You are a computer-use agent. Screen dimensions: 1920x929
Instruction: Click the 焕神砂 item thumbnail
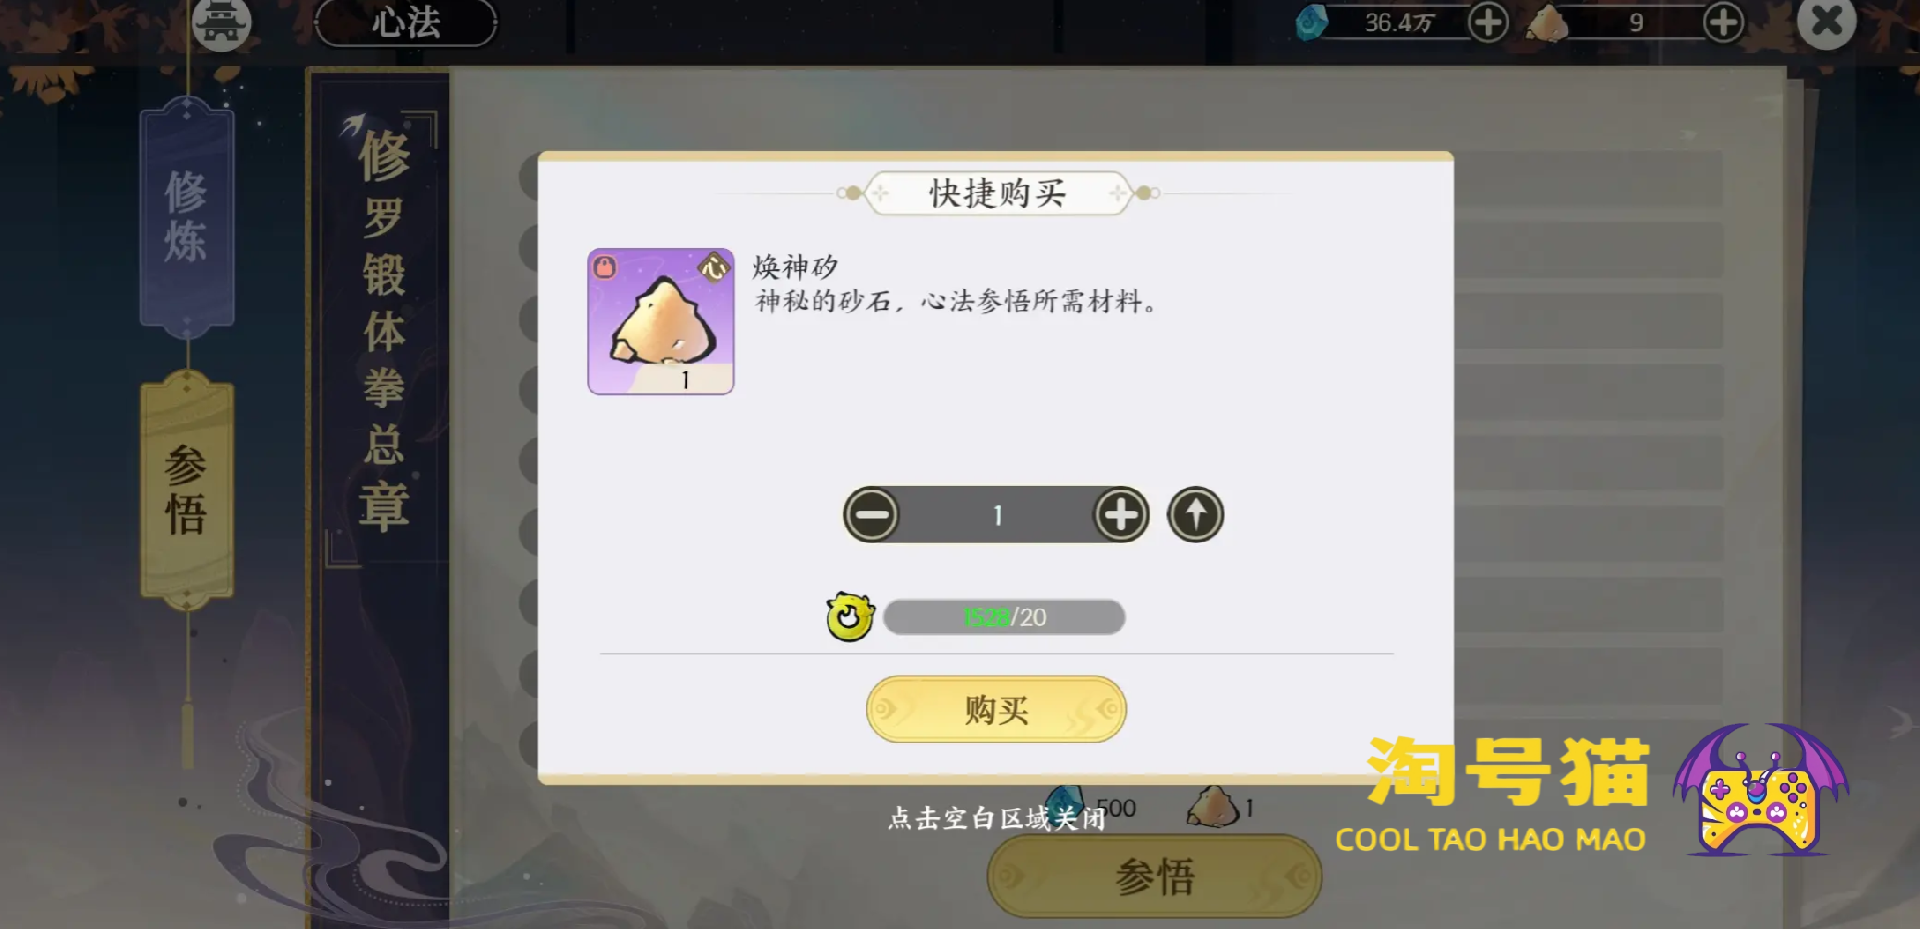(661, 321)
